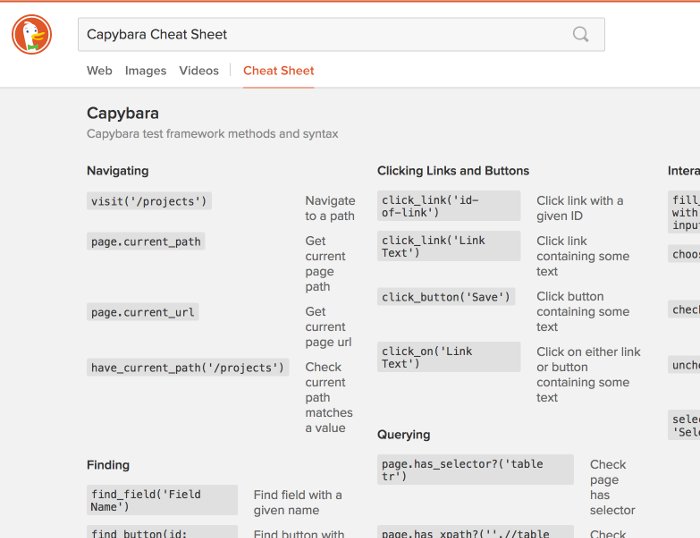Focus the search box containing Capybara Cheat Sheet
This screenshot has height=538, width=700.
click(341, 34)
